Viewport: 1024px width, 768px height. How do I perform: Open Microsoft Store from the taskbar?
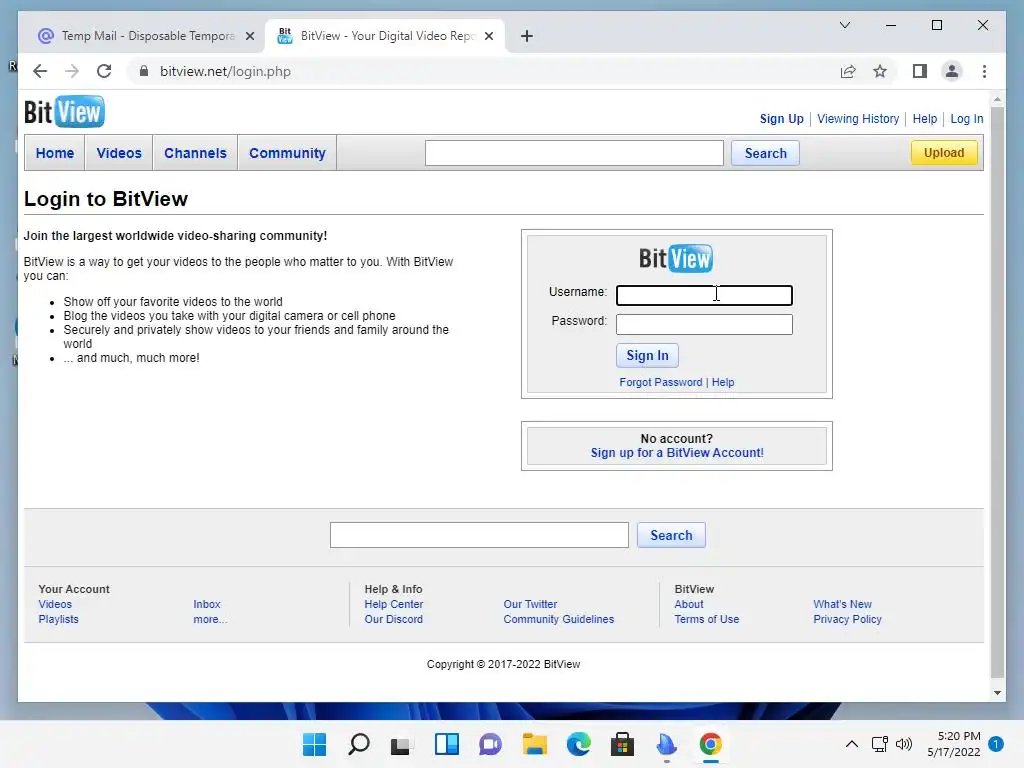click(x=622, y=744)
